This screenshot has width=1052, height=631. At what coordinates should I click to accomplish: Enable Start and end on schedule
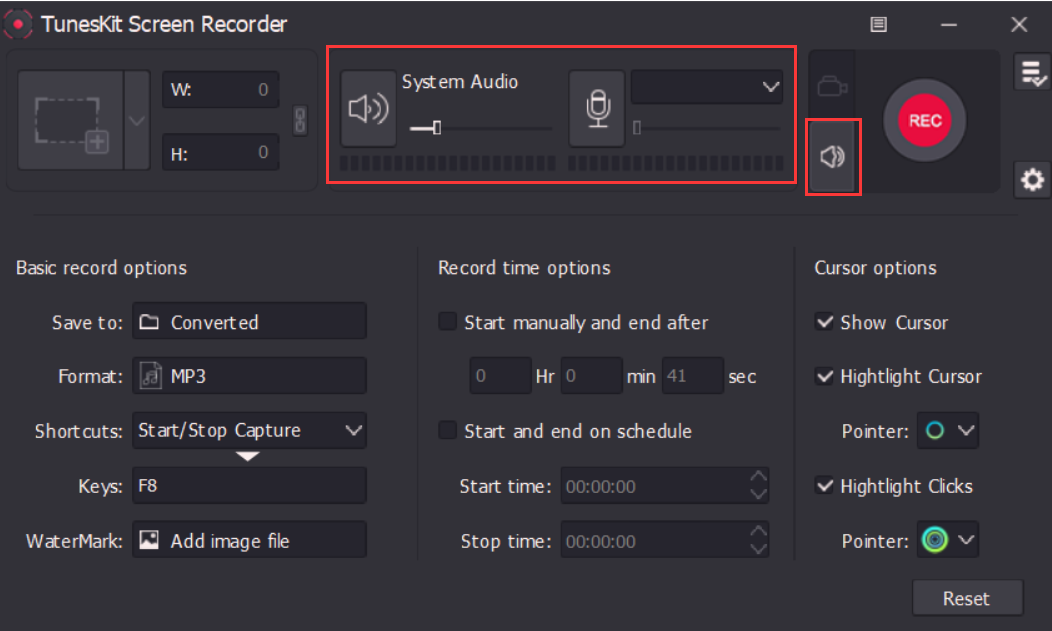click(x=447, y=430)
